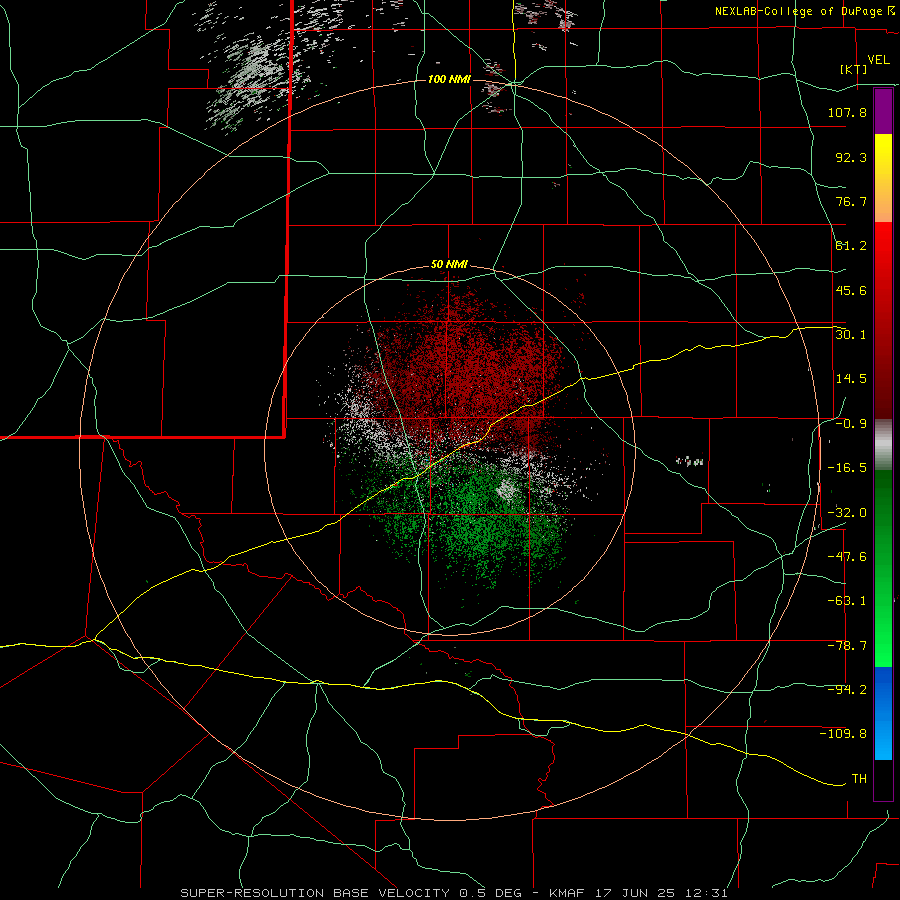Click the NEXLAB-College of DuPage label
This screenshot has height=900, width=900.
coord(804,11)
